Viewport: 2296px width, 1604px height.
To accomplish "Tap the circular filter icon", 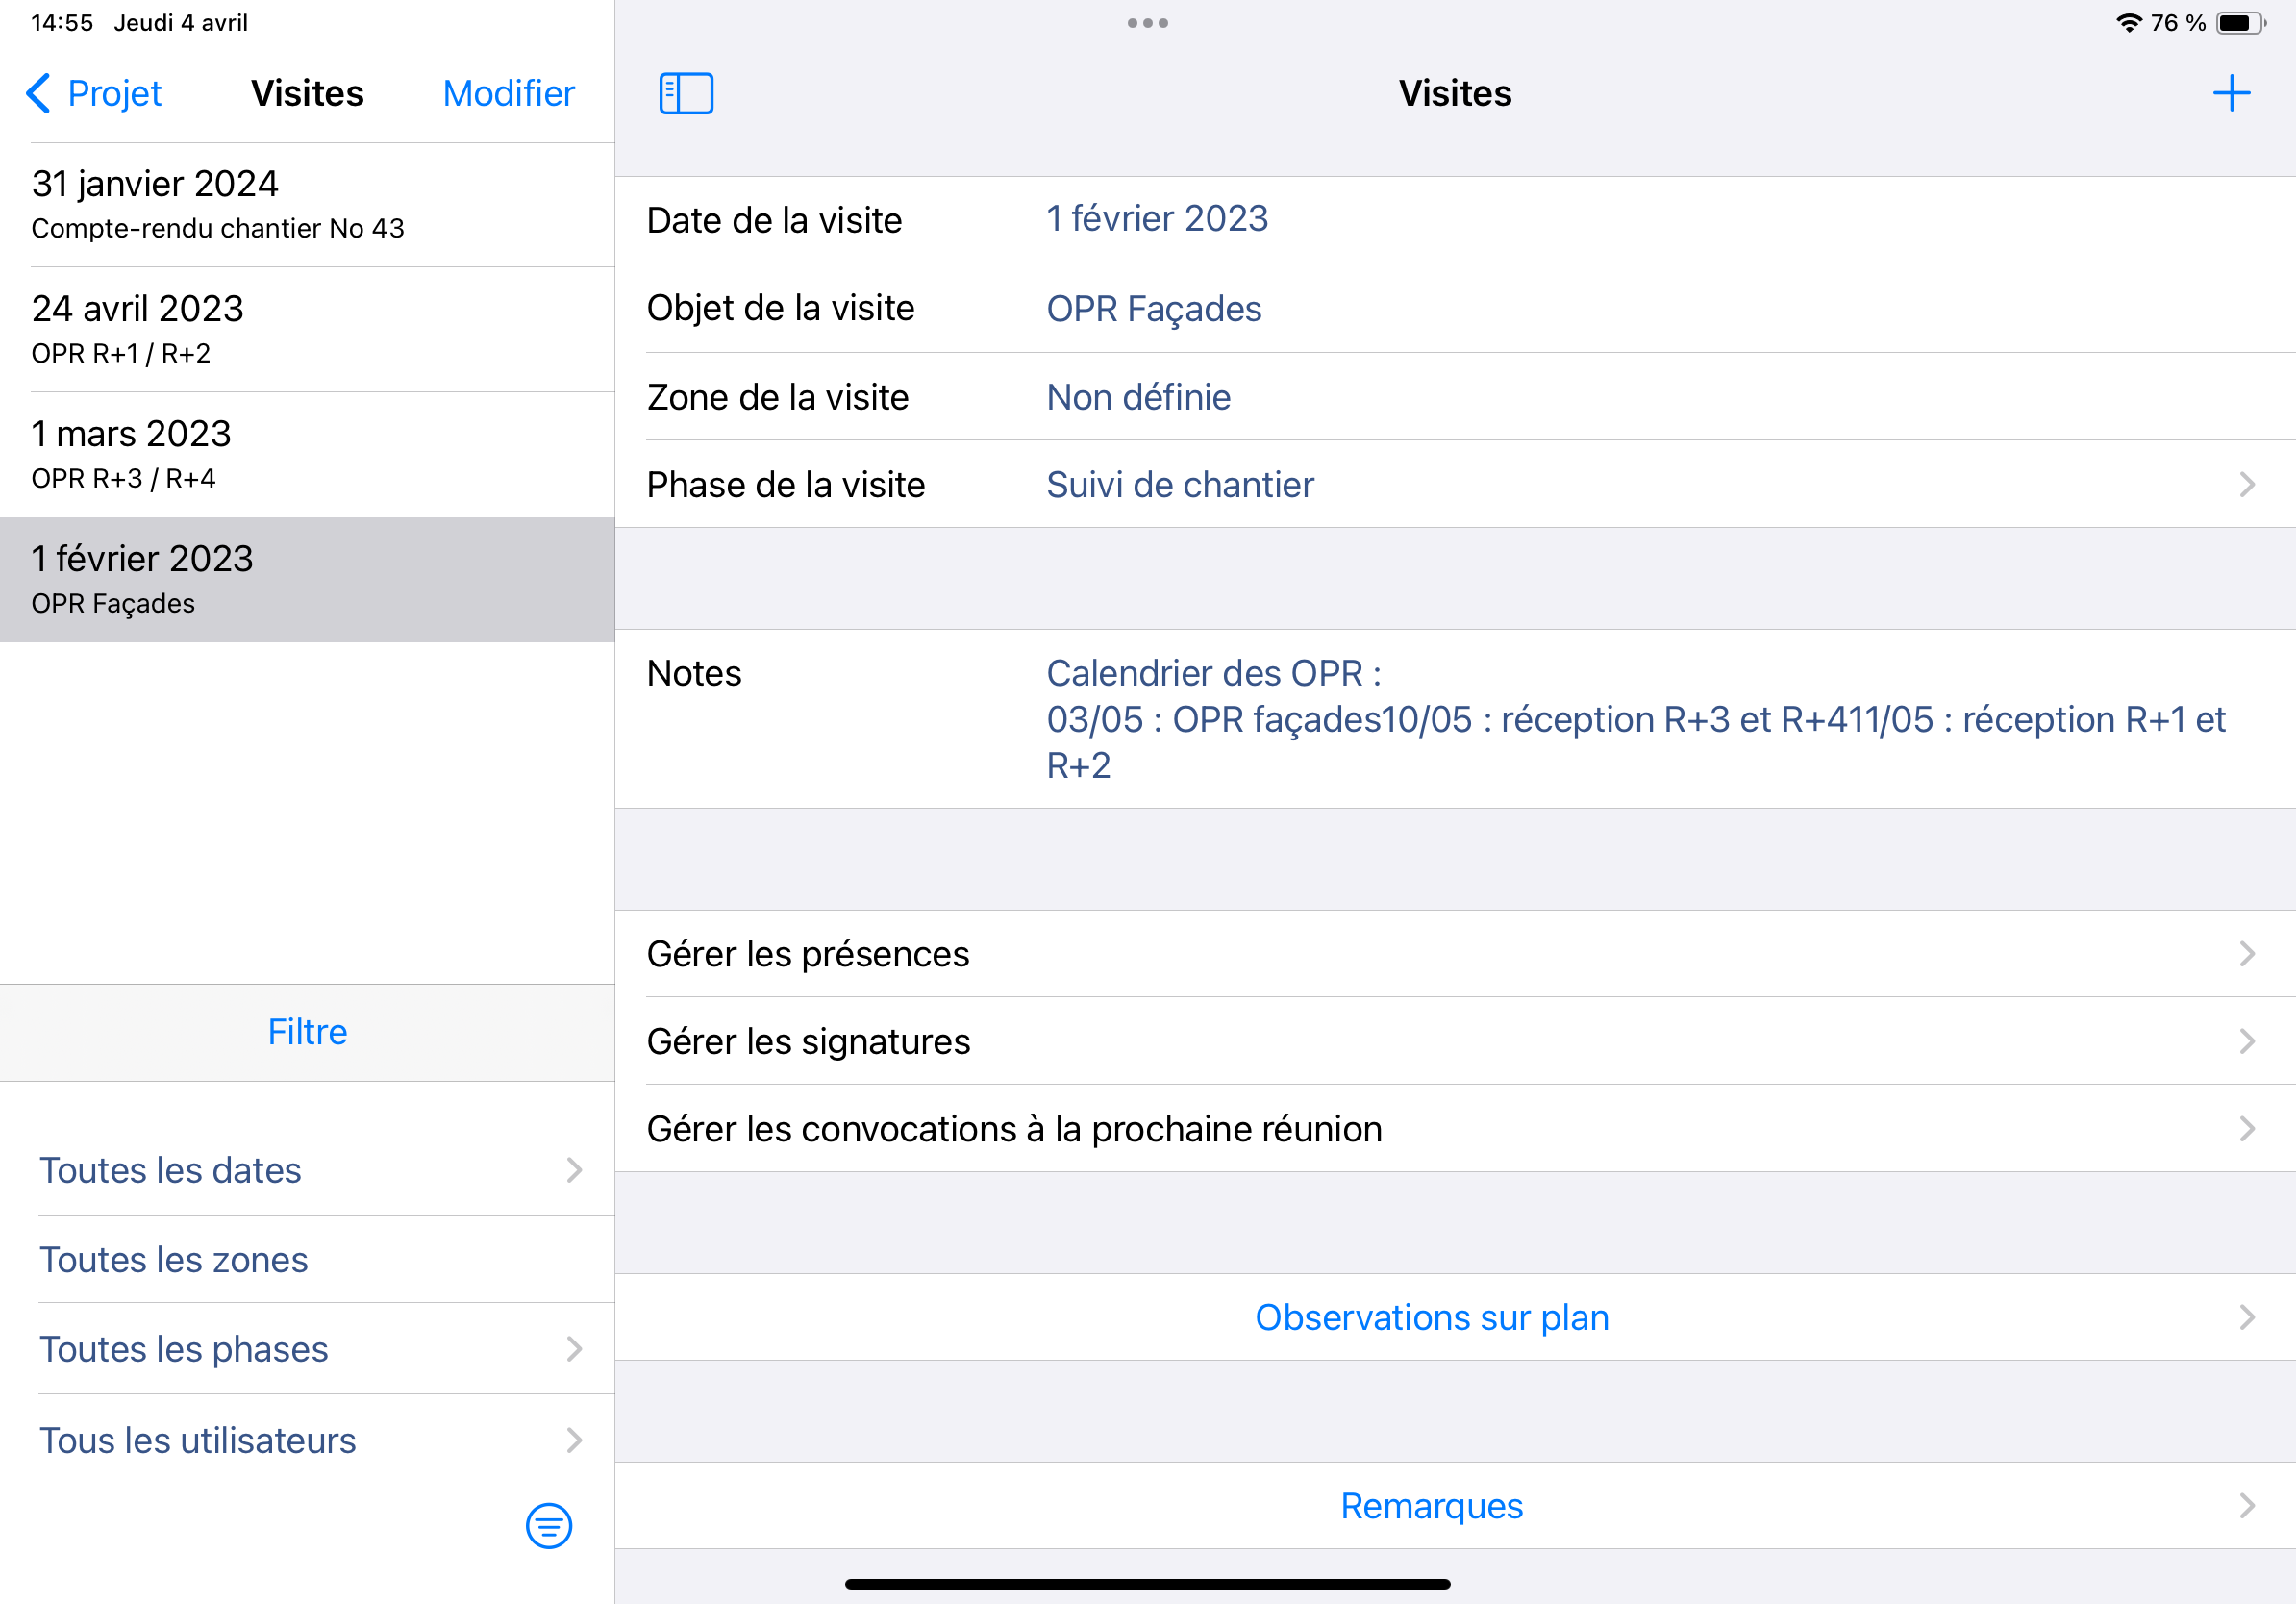I will point(548,1525).
